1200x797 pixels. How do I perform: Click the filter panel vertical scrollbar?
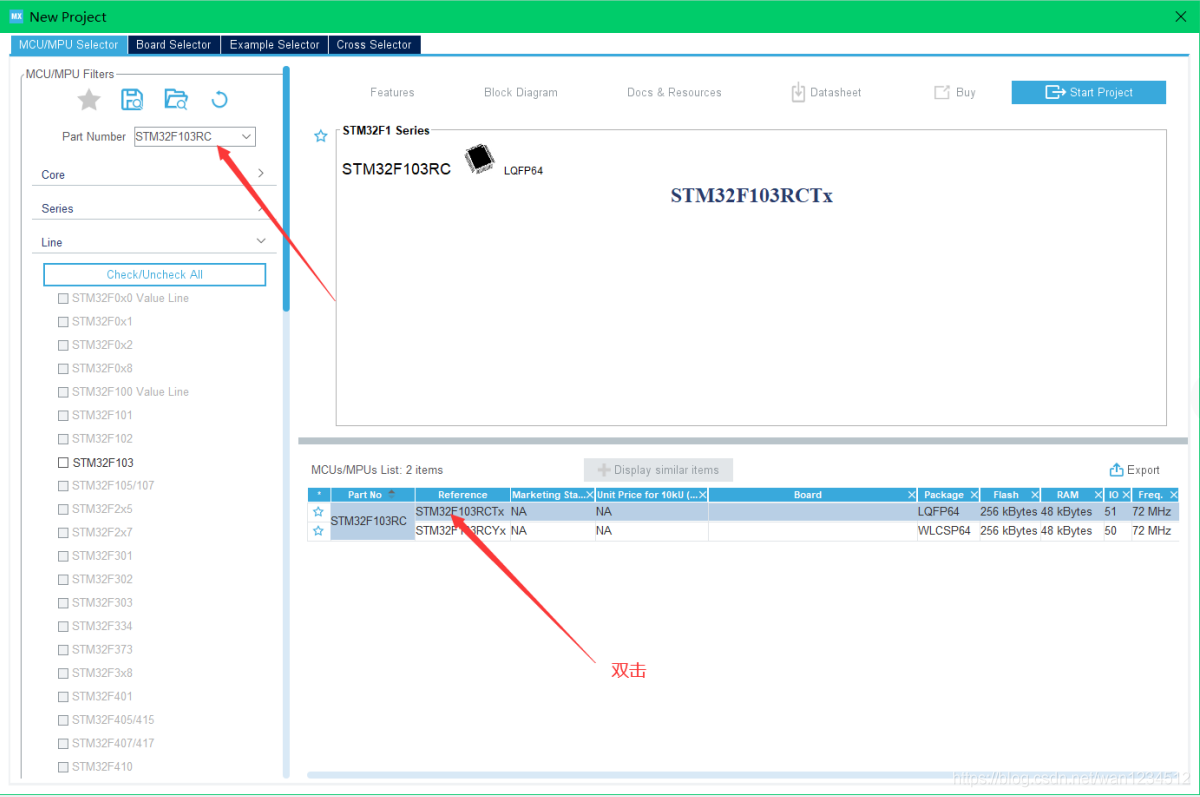[x=286, y=190]
